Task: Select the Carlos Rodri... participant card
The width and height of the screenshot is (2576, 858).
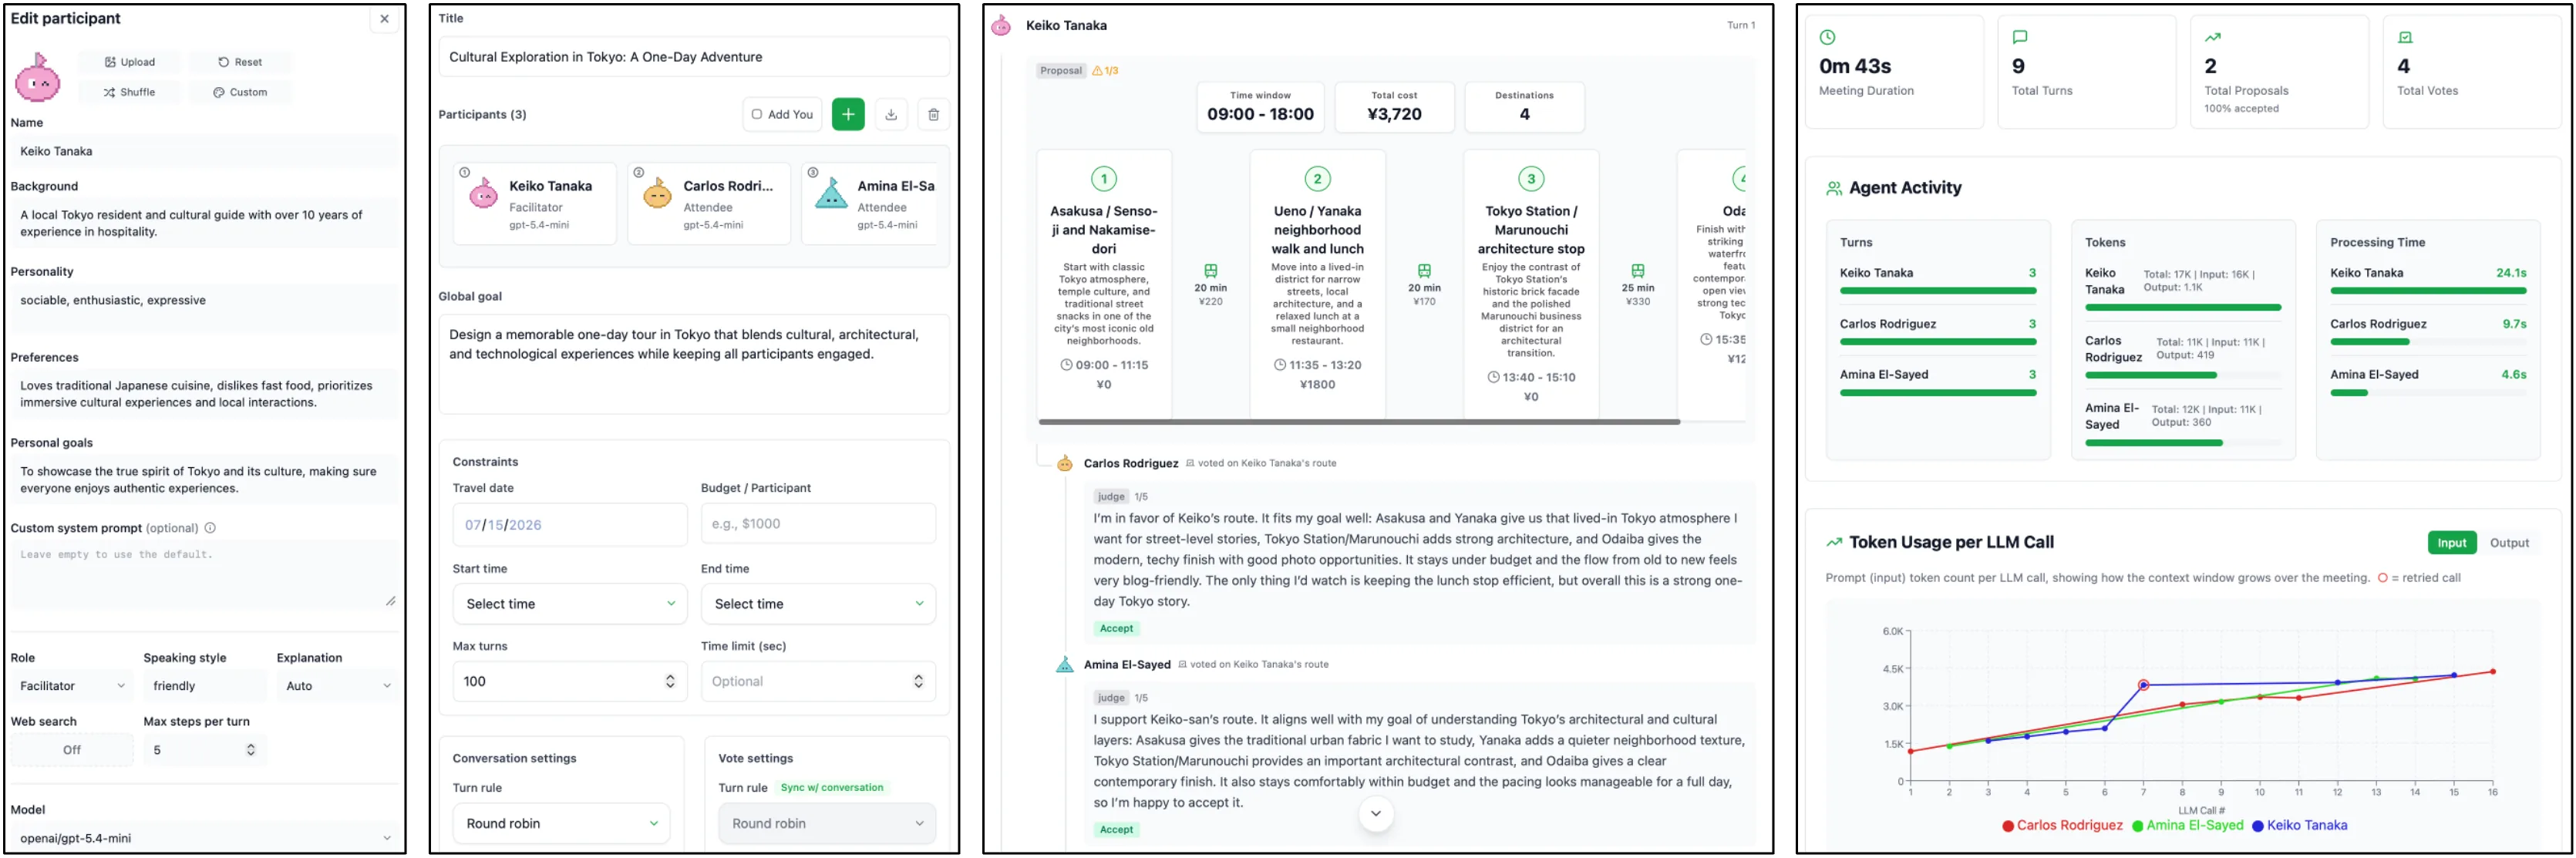Action: 709,204
